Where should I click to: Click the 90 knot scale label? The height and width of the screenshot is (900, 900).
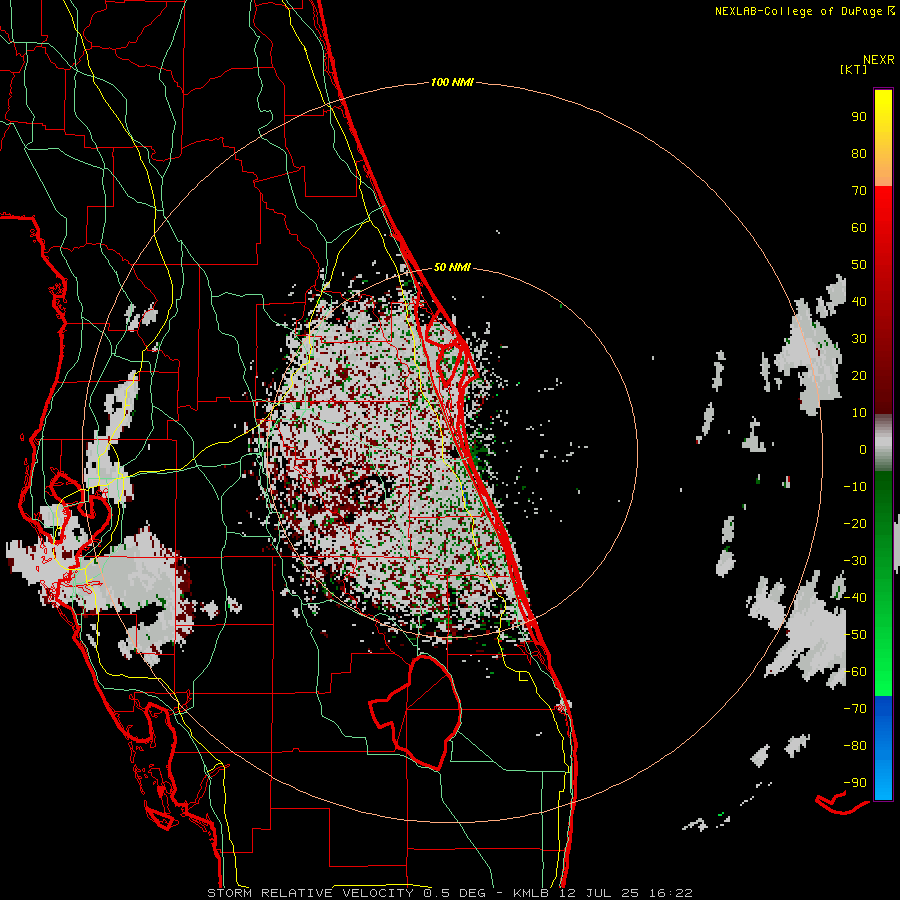point(859,117)
